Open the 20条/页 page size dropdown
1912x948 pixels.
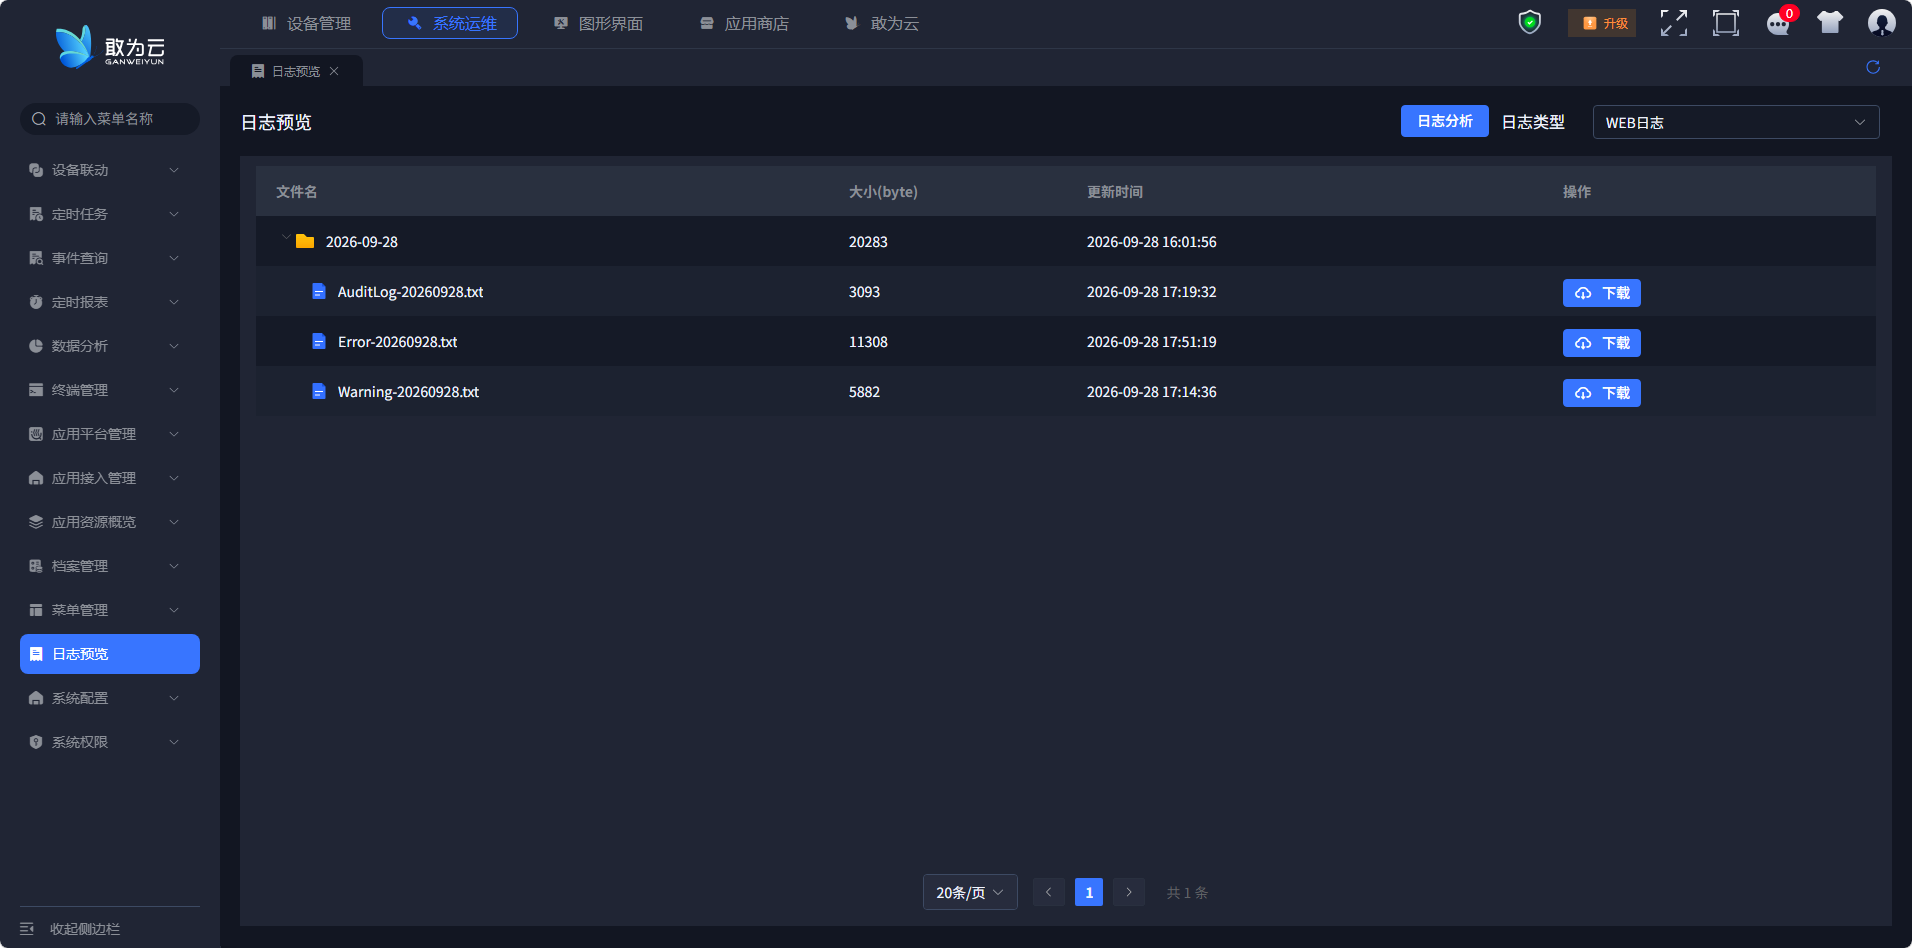(x=970, y=892)
